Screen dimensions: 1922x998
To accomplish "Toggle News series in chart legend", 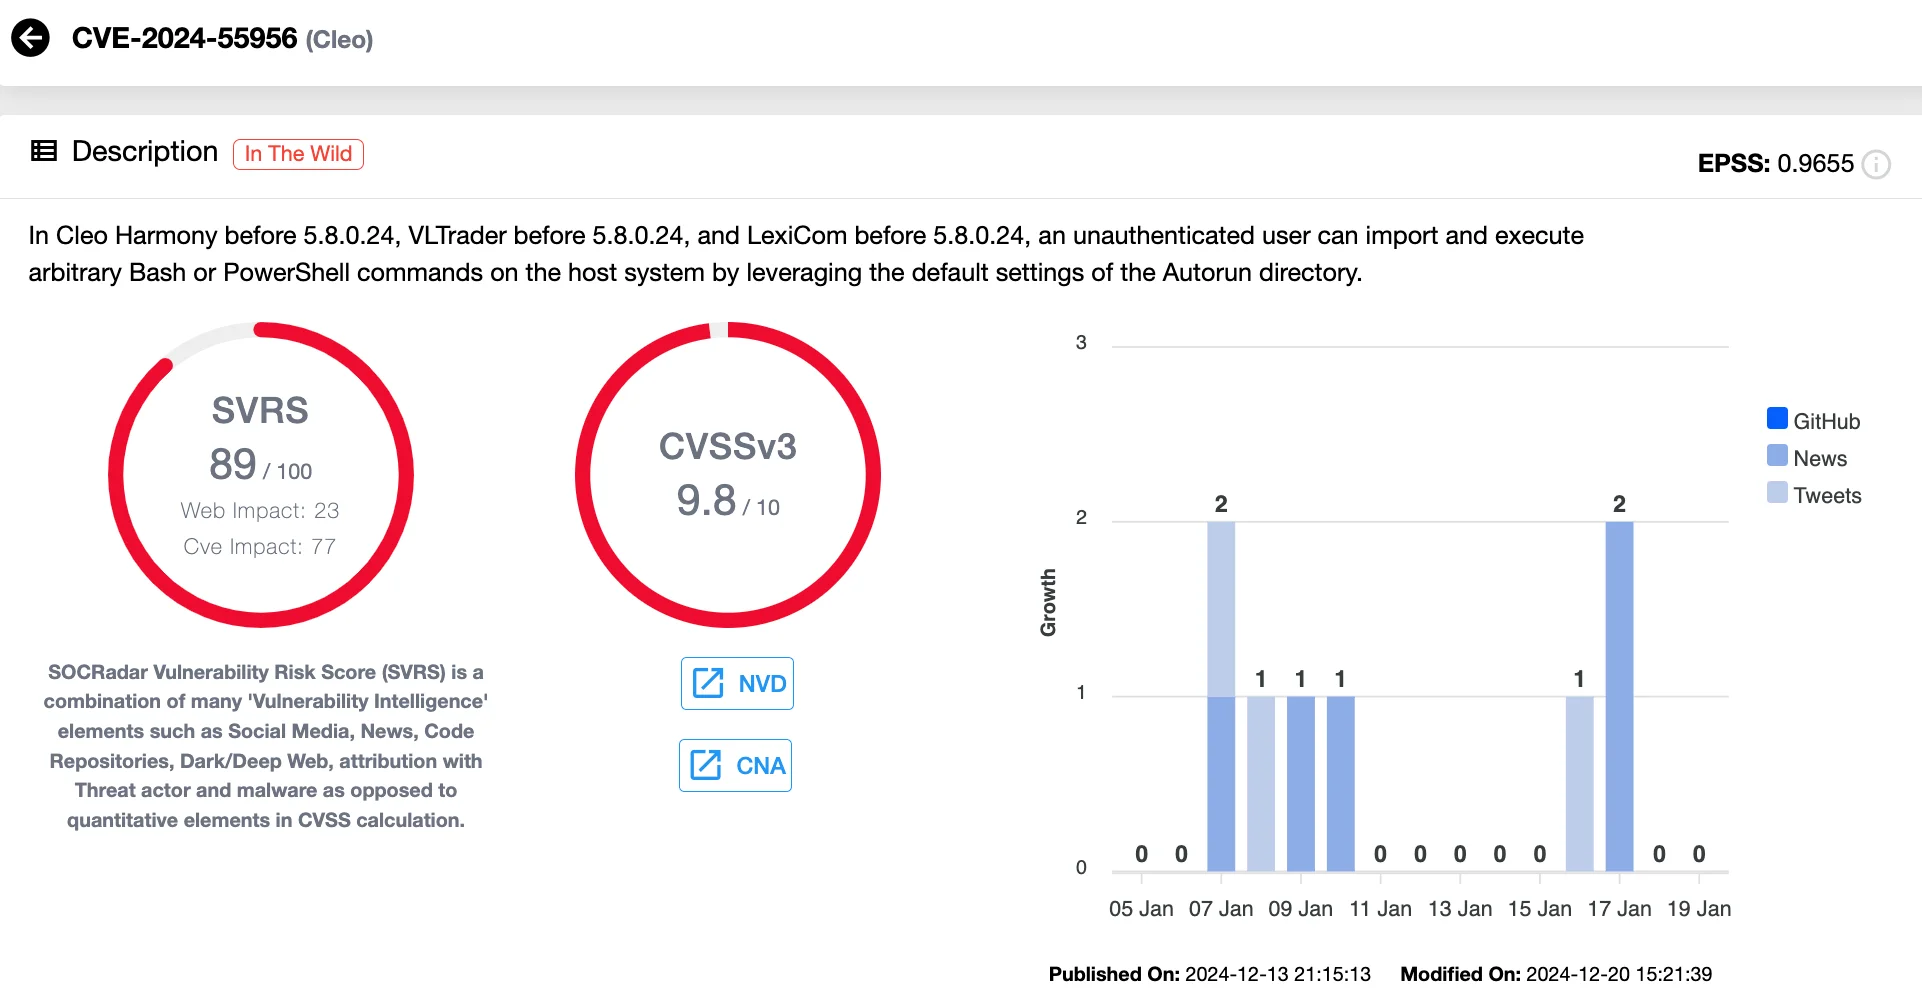I will tap(1806, 458).
